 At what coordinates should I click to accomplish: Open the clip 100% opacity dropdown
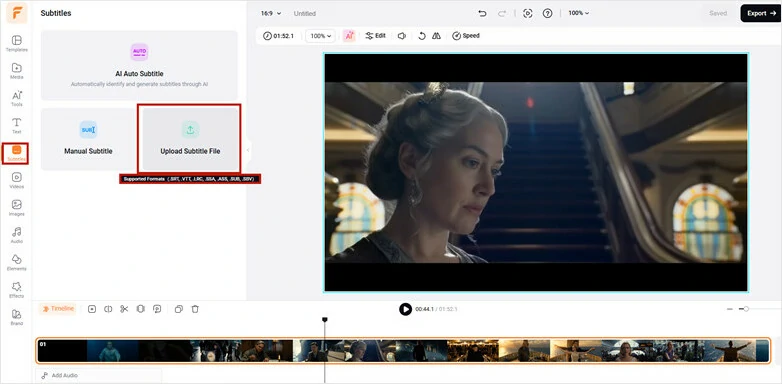pos(320,36)
